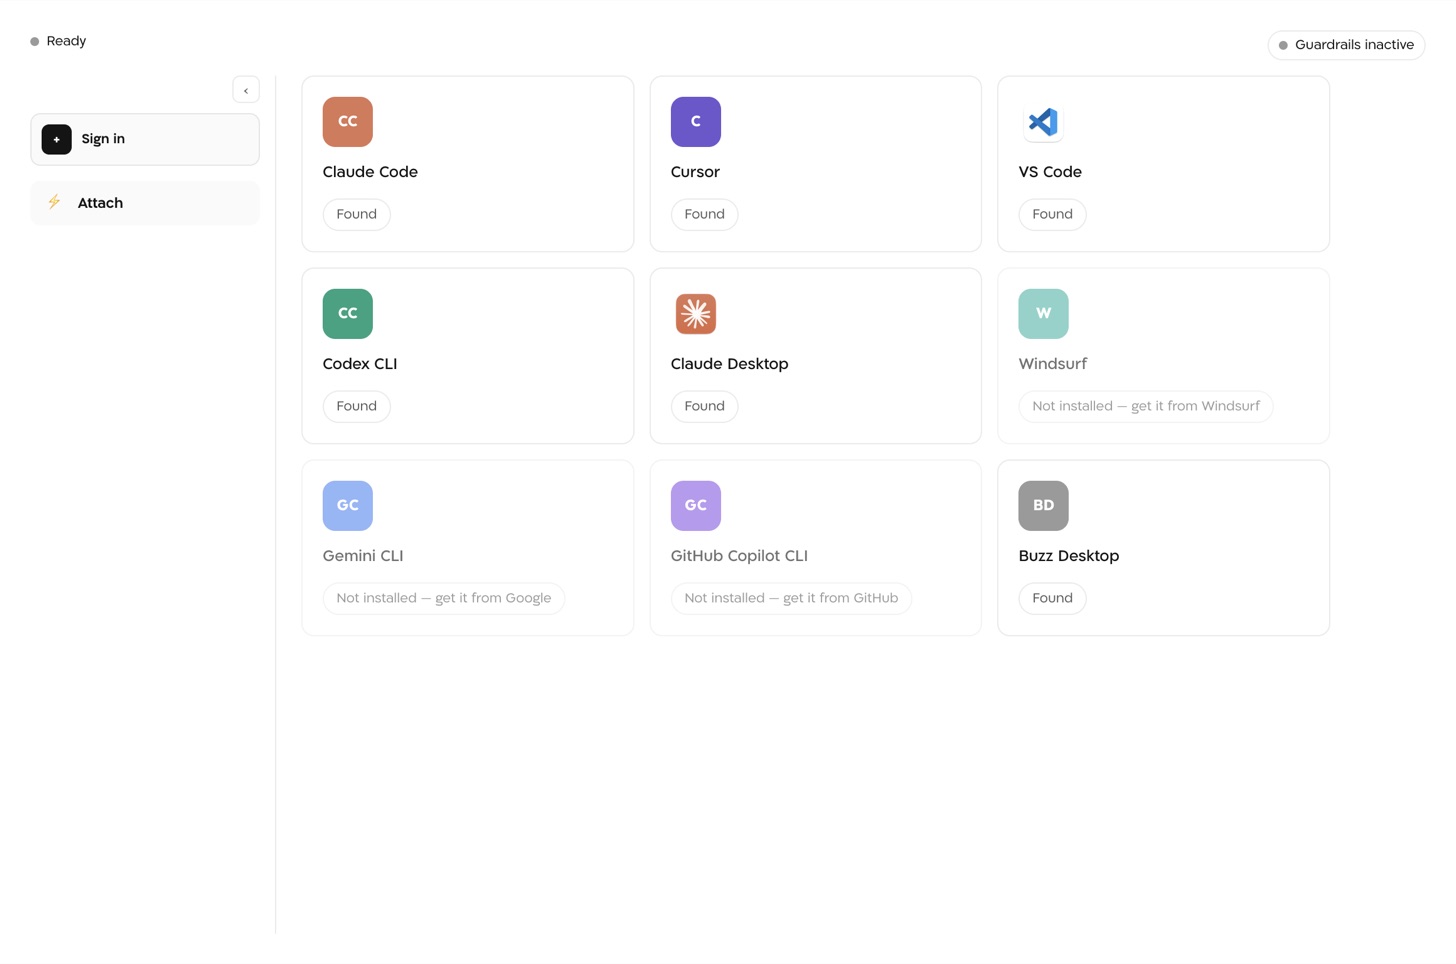Select the VS Code title text
1456x964 pixels.
click(1050, 172)
